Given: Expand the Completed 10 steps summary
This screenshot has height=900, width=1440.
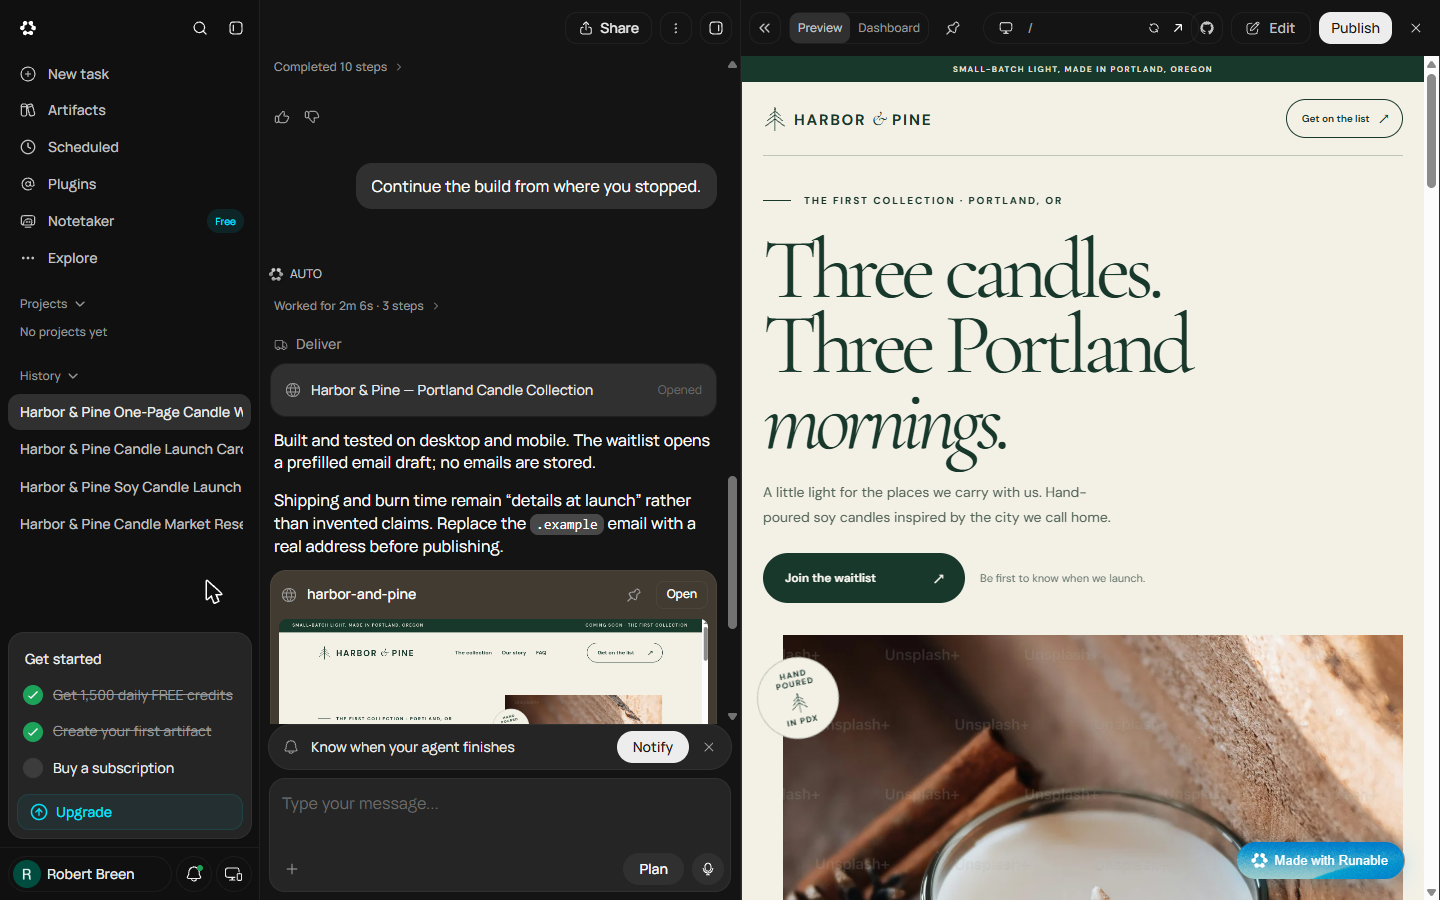Looking at the screenshot, I should (x=338, y=67).
